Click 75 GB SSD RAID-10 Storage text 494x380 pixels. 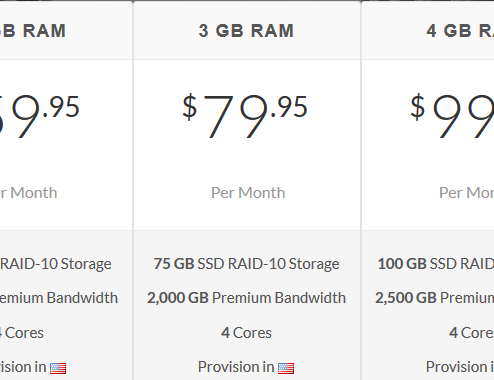[x=246, y=264]
